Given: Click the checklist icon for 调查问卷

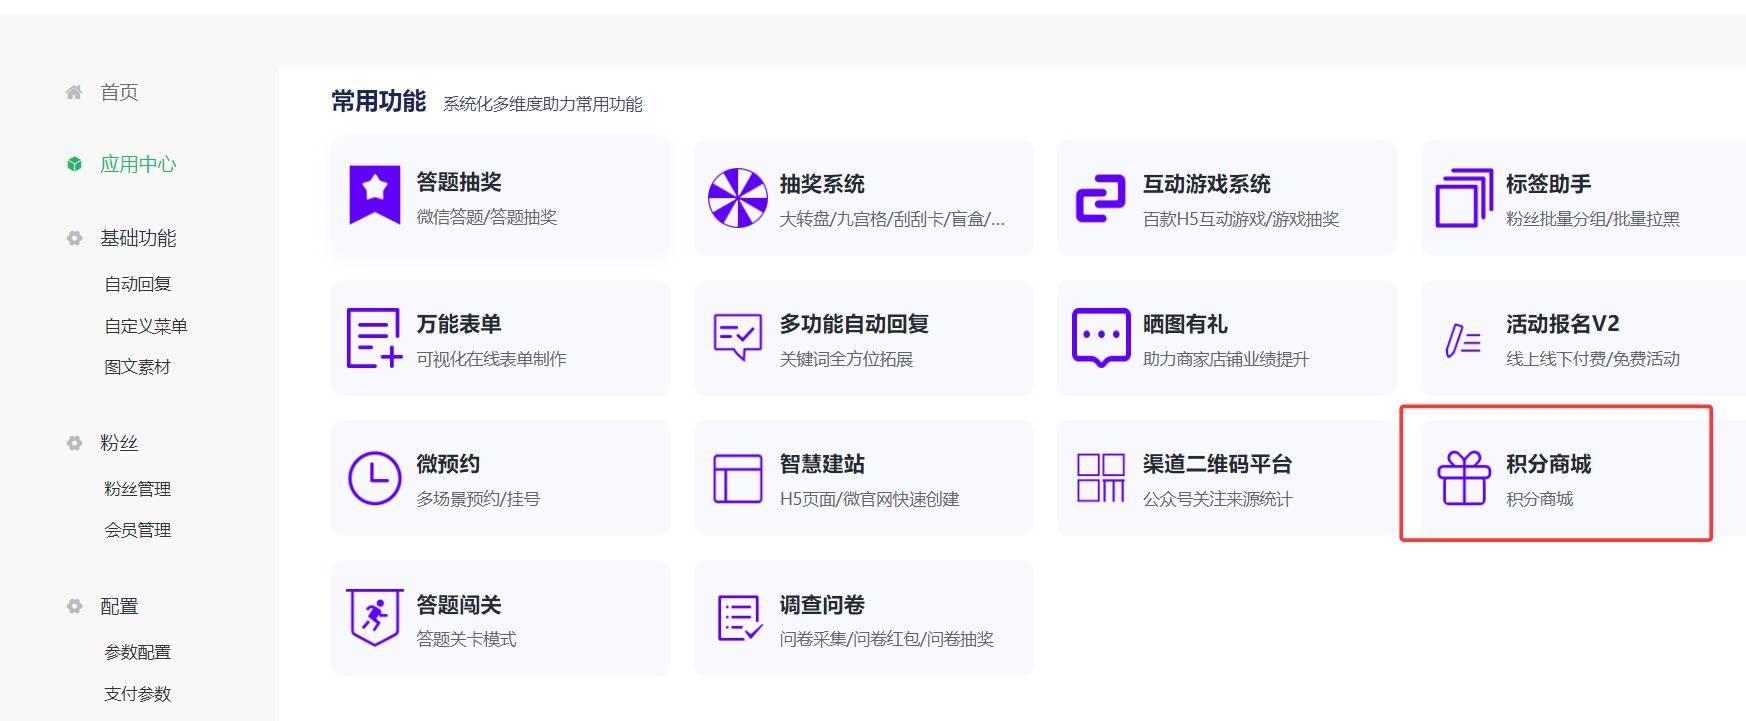Looking at the screenshot, I should coord(740,618).
